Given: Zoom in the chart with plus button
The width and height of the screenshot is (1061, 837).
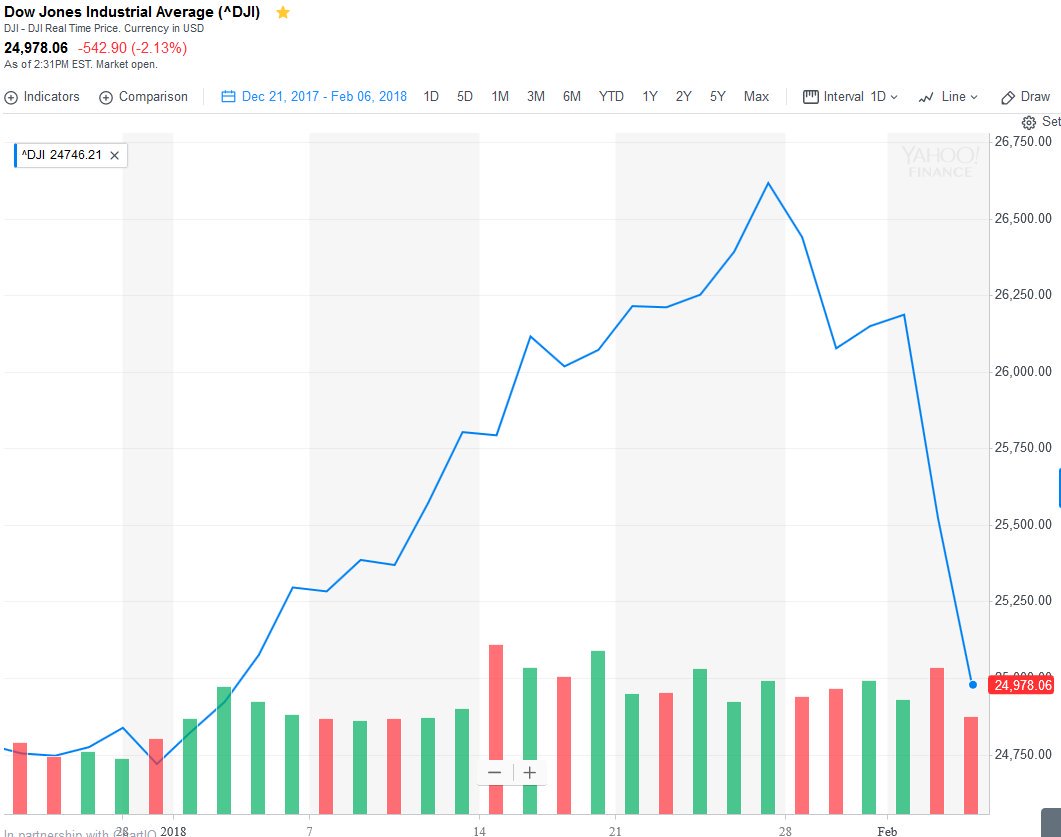Looking at the screenshot, I should [530, 773].
